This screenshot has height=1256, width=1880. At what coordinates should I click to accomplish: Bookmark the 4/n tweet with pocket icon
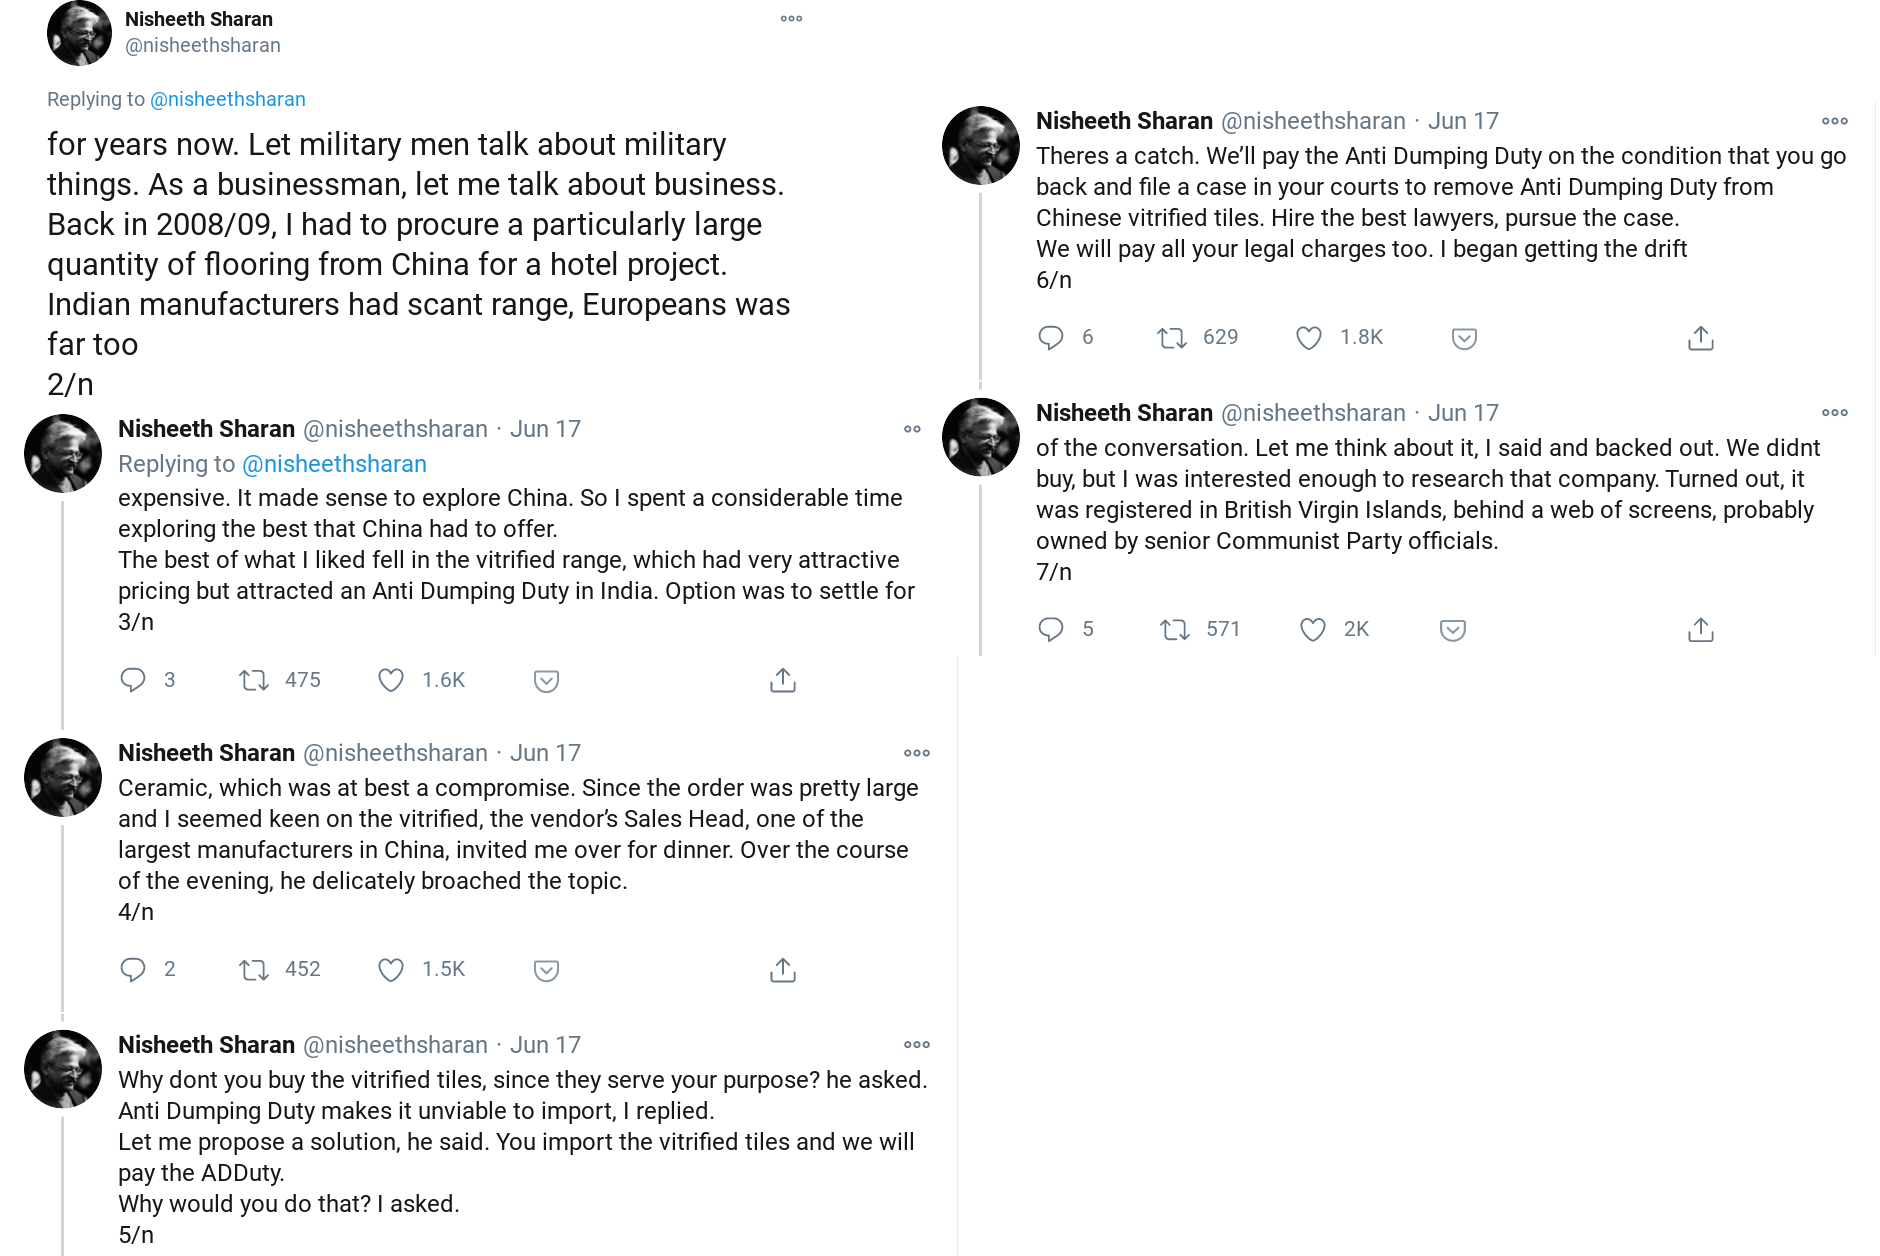coord(546,970)
